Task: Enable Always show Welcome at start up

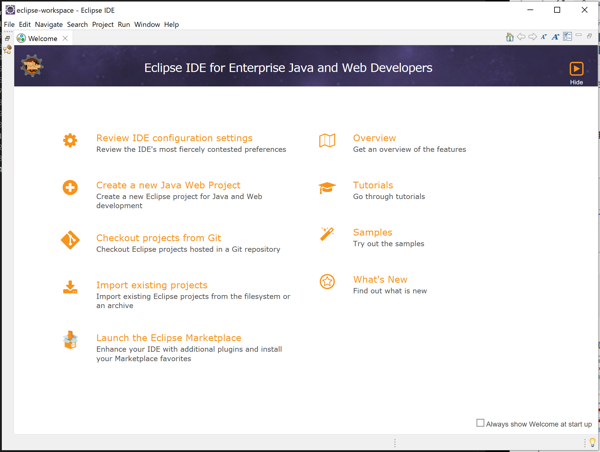Action: point(480,423)
